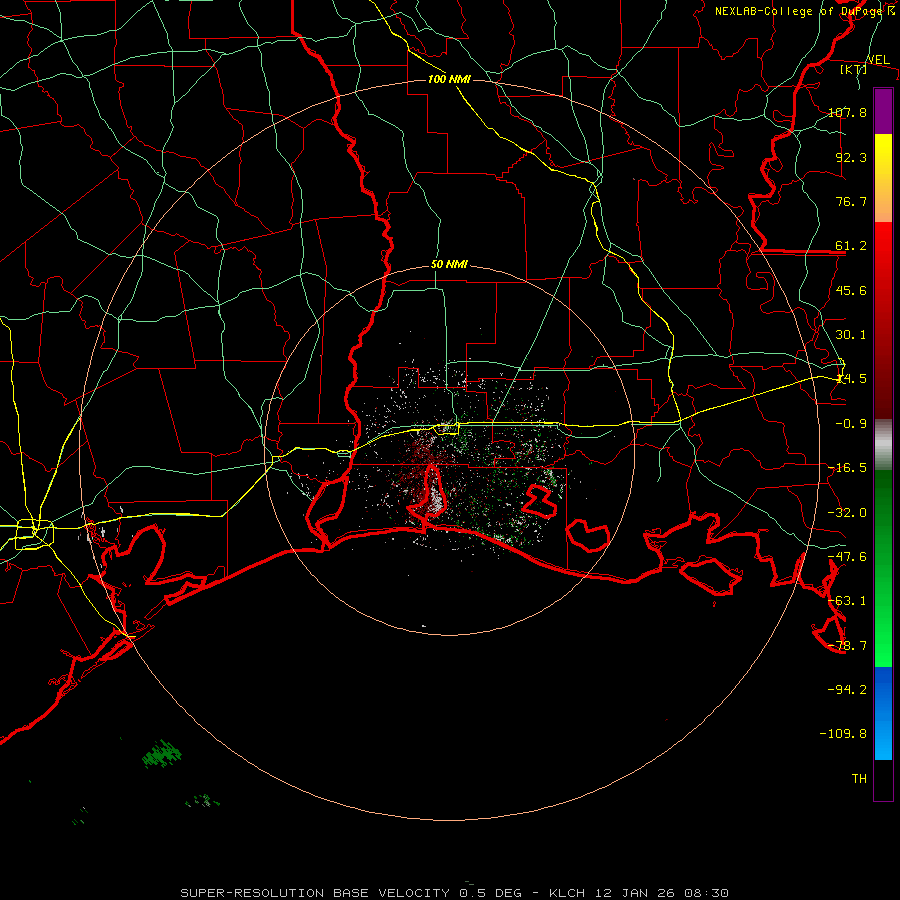This screenshot has height=900, width=900.
Task: Select the -0.9 scale value
Action: [x=851, y=424]
